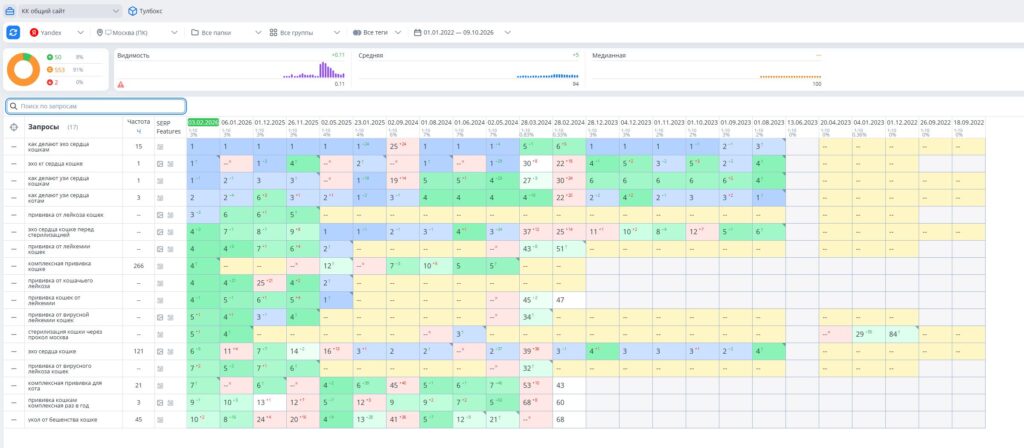Viewport: 1024px width, 448px height.
Task: Click the Медианная position chart
Action: point(790,76)
